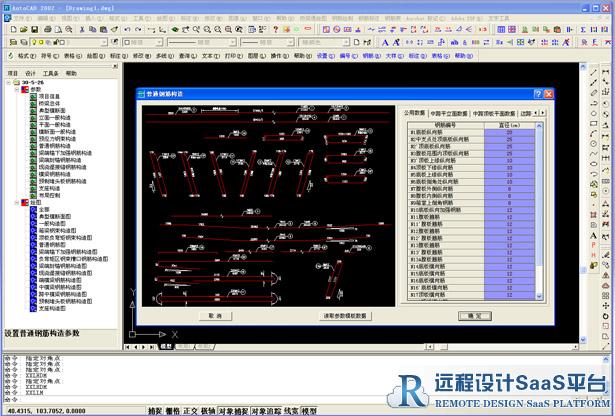Toggle 对象捕捉 object snap in the status bar

[232, 410]
